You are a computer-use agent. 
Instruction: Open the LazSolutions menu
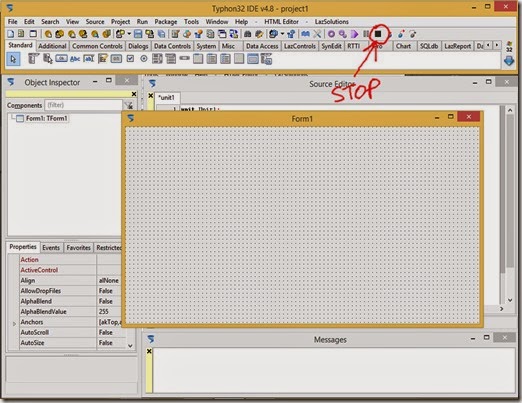point(332,22)
